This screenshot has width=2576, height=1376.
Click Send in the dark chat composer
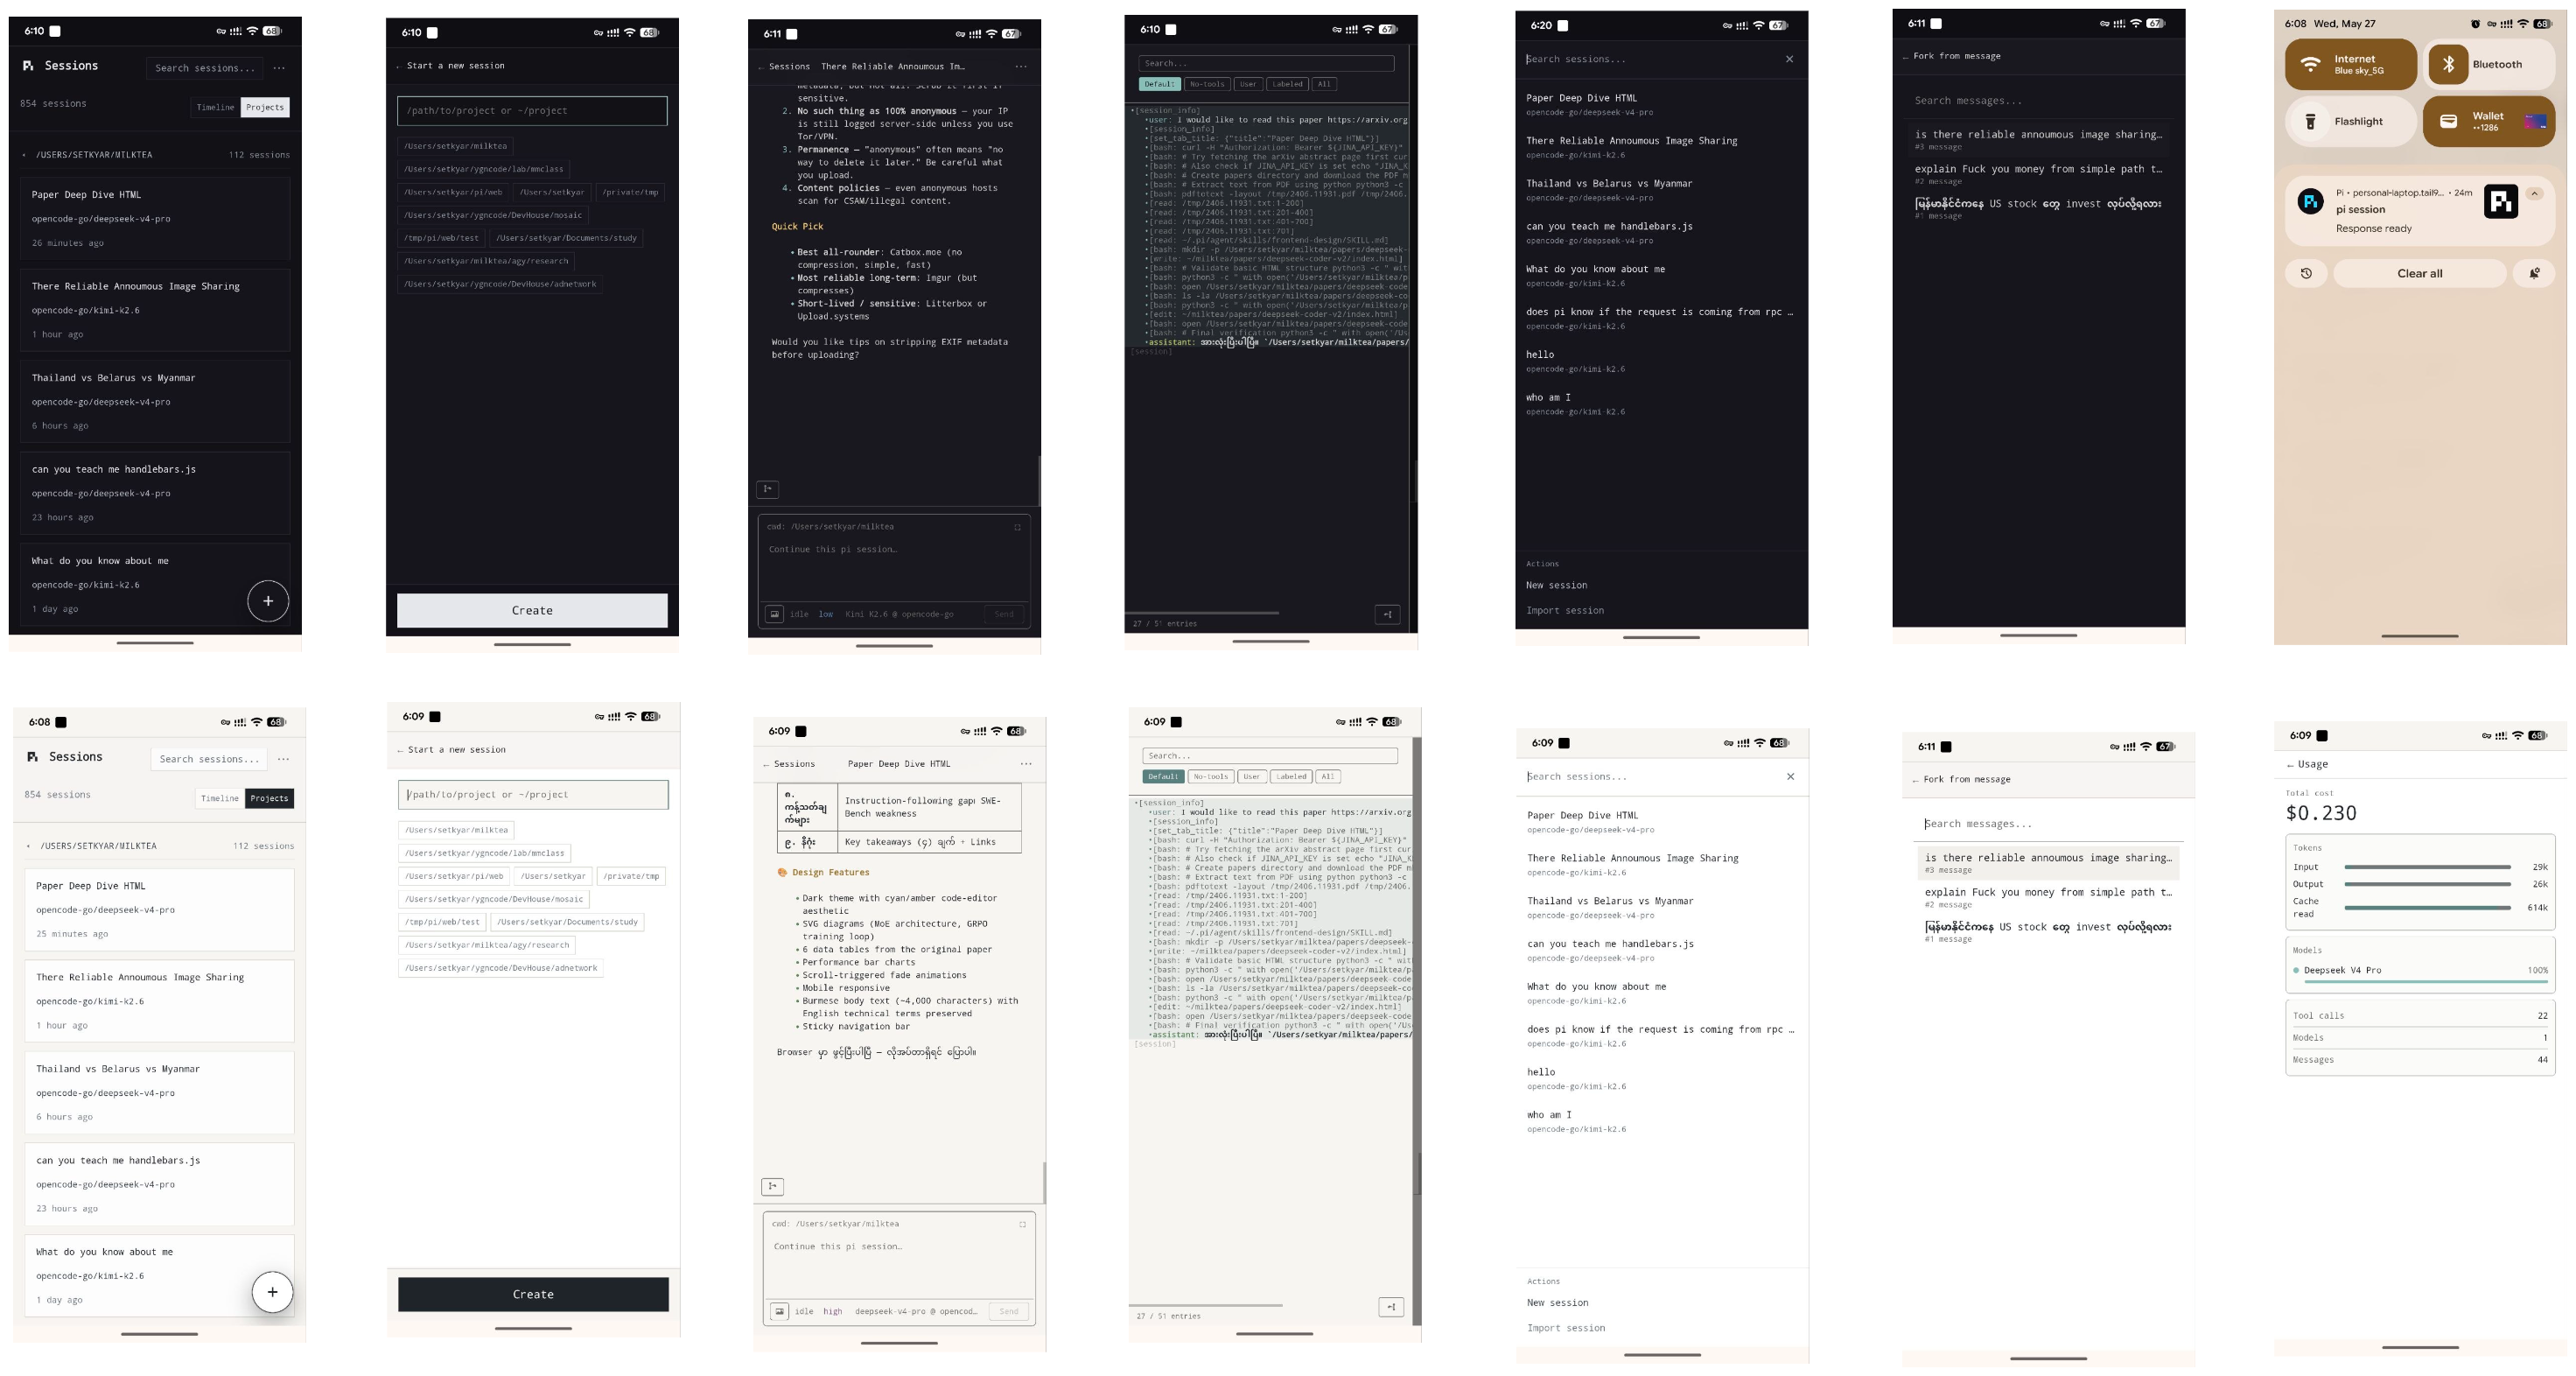[1004, 614]
